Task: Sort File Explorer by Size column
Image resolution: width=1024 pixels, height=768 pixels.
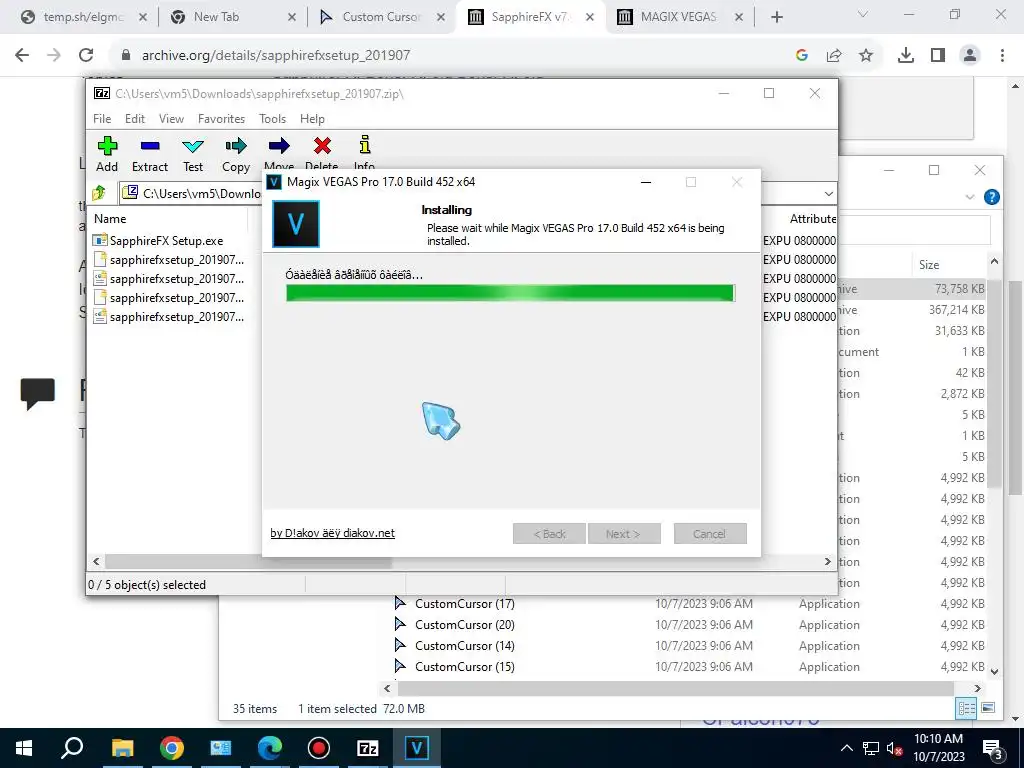Action: [x=929, y=264]
